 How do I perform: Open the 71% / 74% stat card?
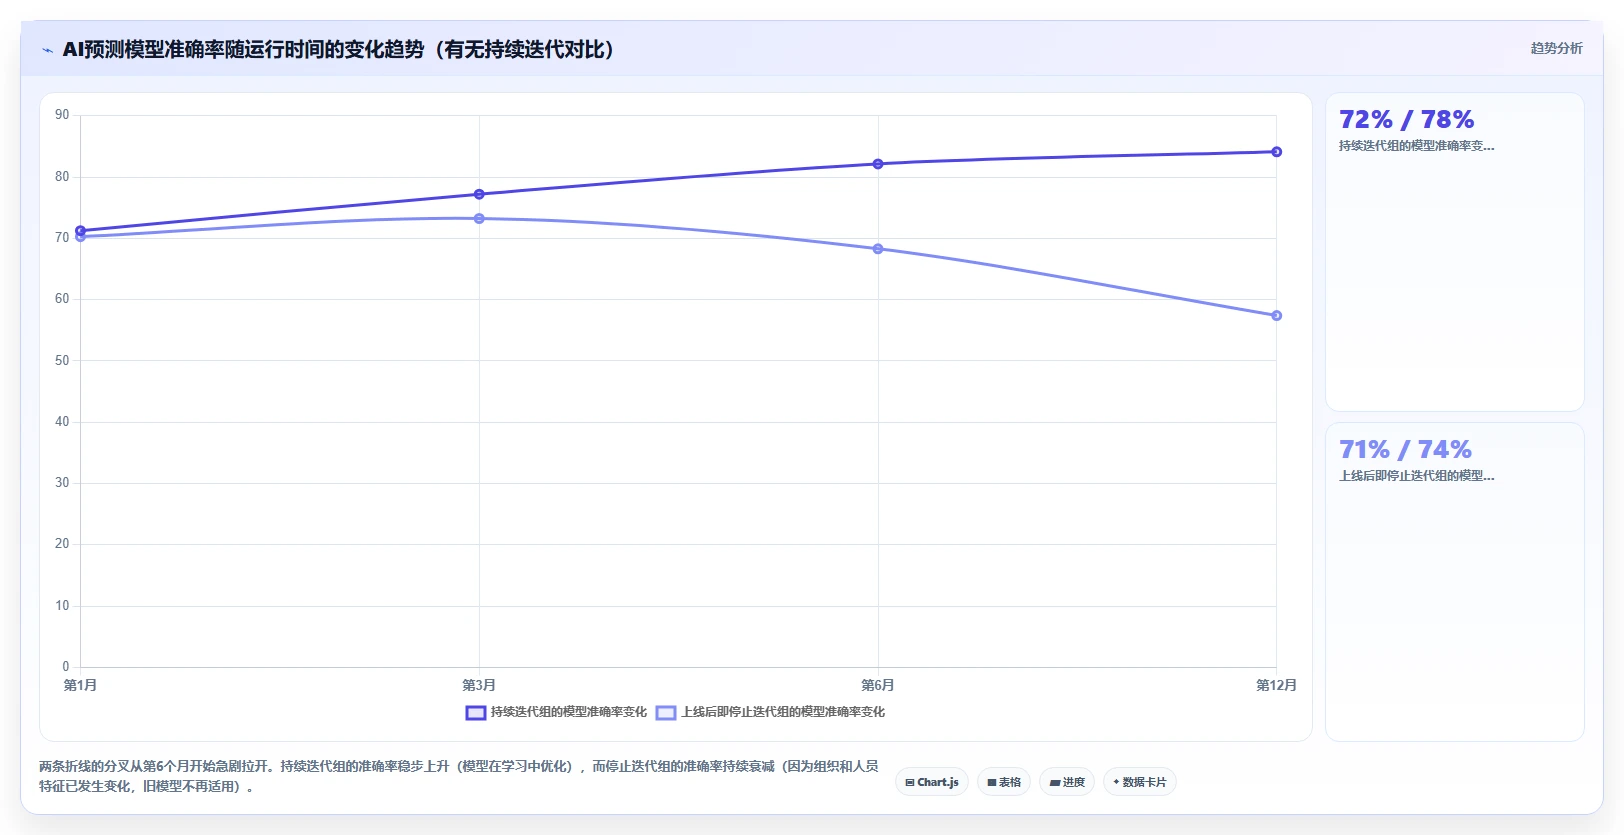point(1455,582)
